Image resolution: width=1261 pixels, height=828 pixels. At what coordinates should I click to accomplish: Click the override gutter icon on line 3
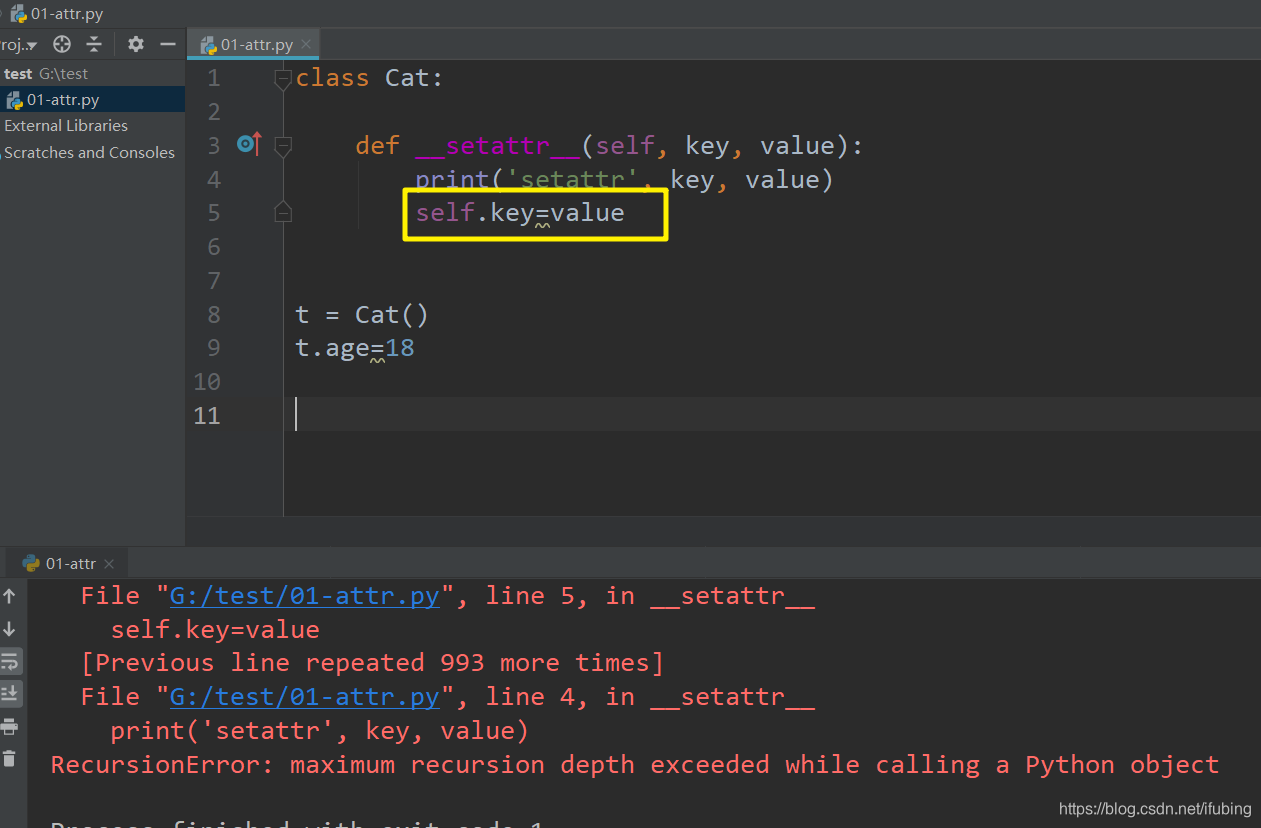249,145
